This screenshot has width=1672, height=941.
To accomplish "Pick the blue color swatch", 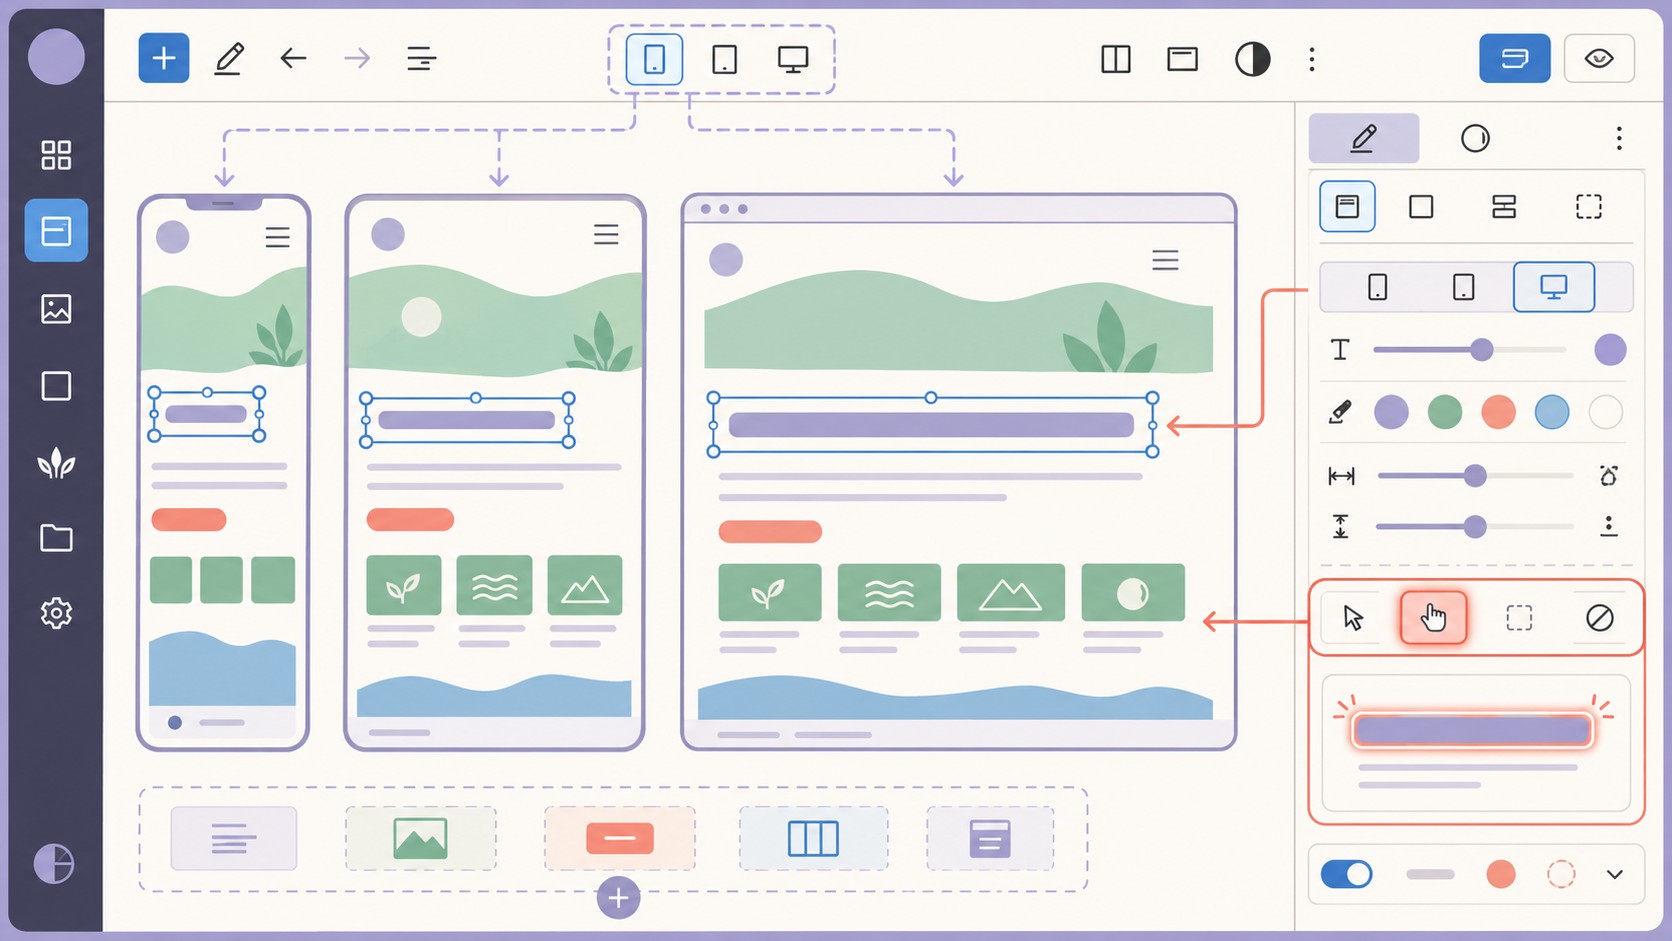I will tap(1552, 412).
